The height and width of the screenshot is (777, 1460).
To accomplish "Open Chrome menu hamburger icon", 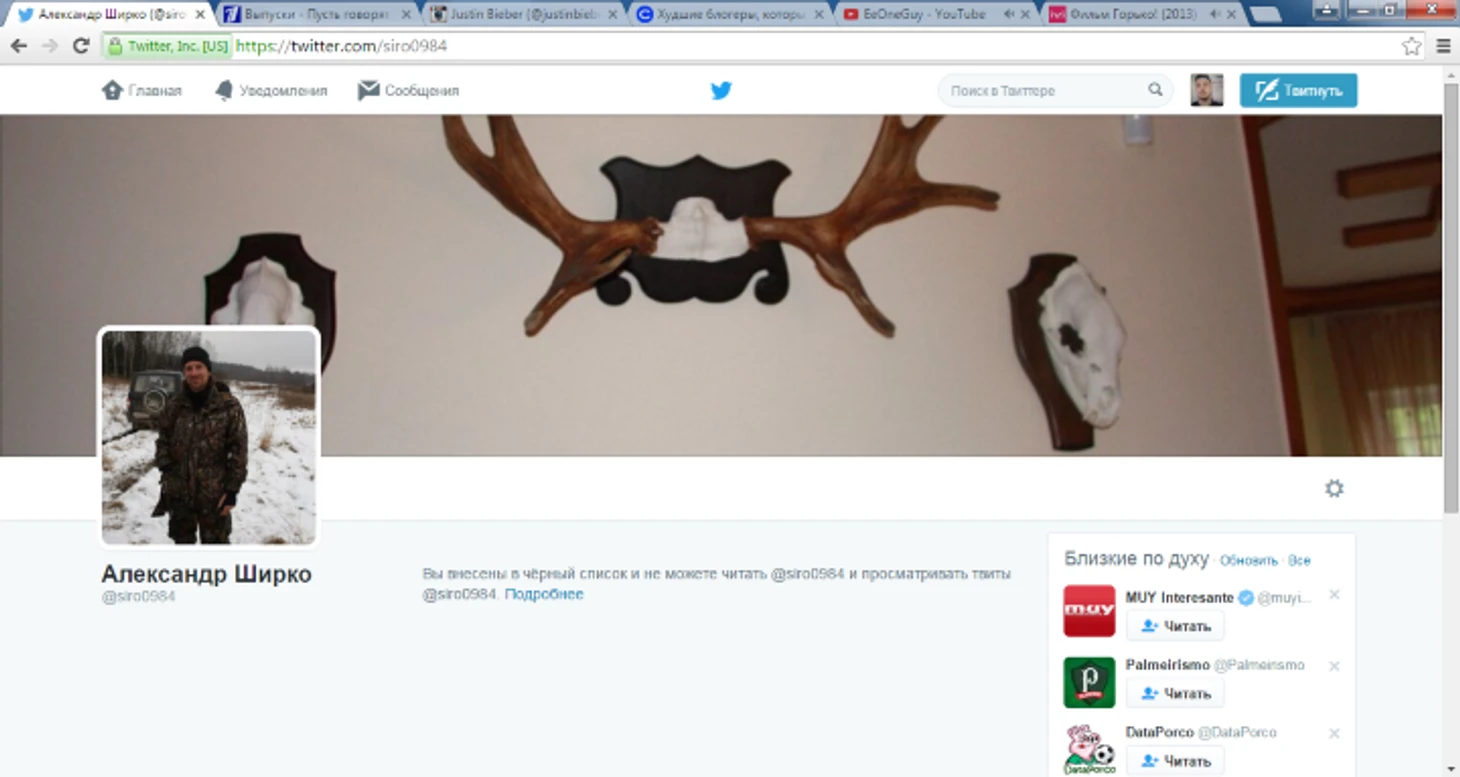I will (1443, 46).
